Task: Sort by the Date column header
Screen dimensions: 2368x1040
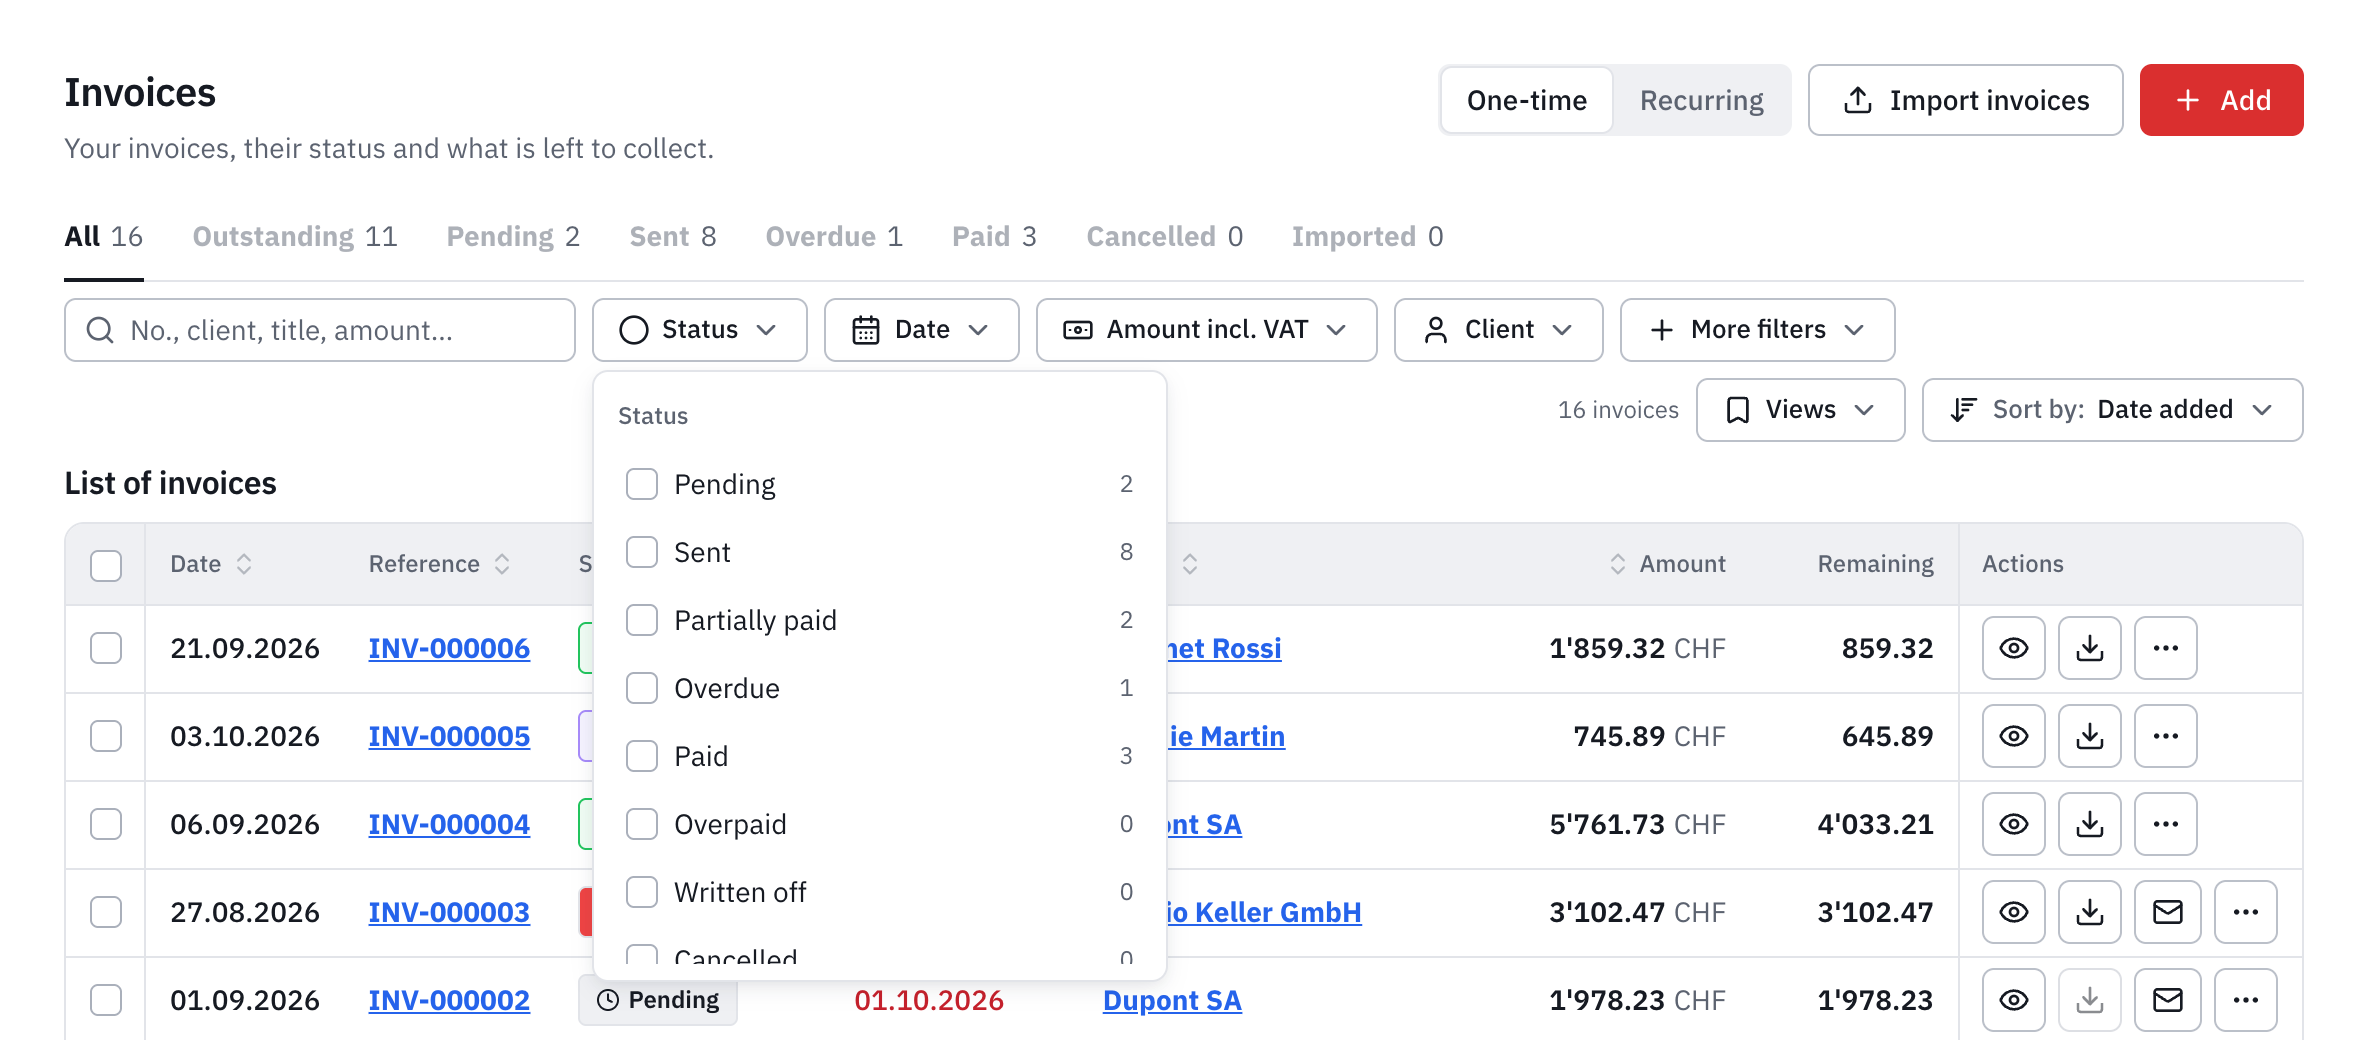Action: 211,564
